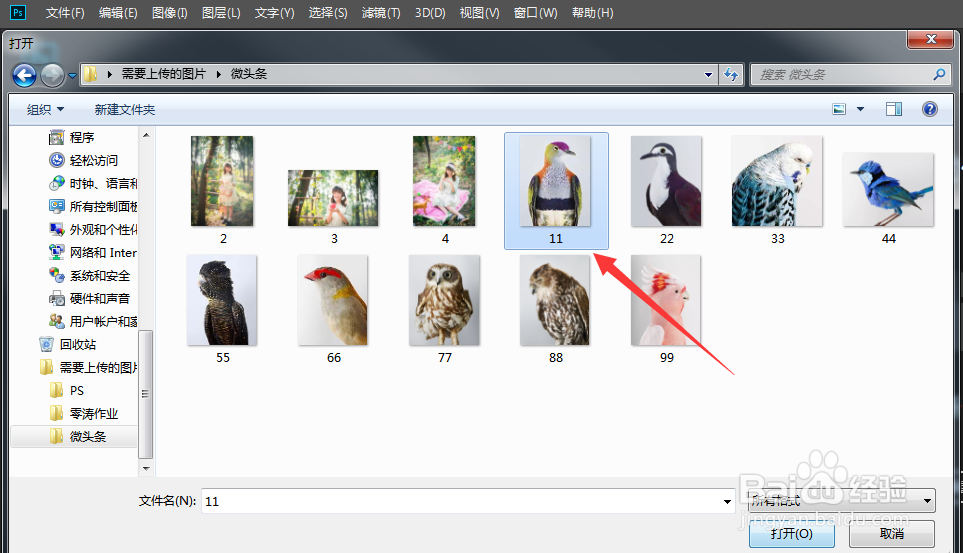Click the search magnifier icon
This screenshot has height=553, width=963.
tap(939, 74)
